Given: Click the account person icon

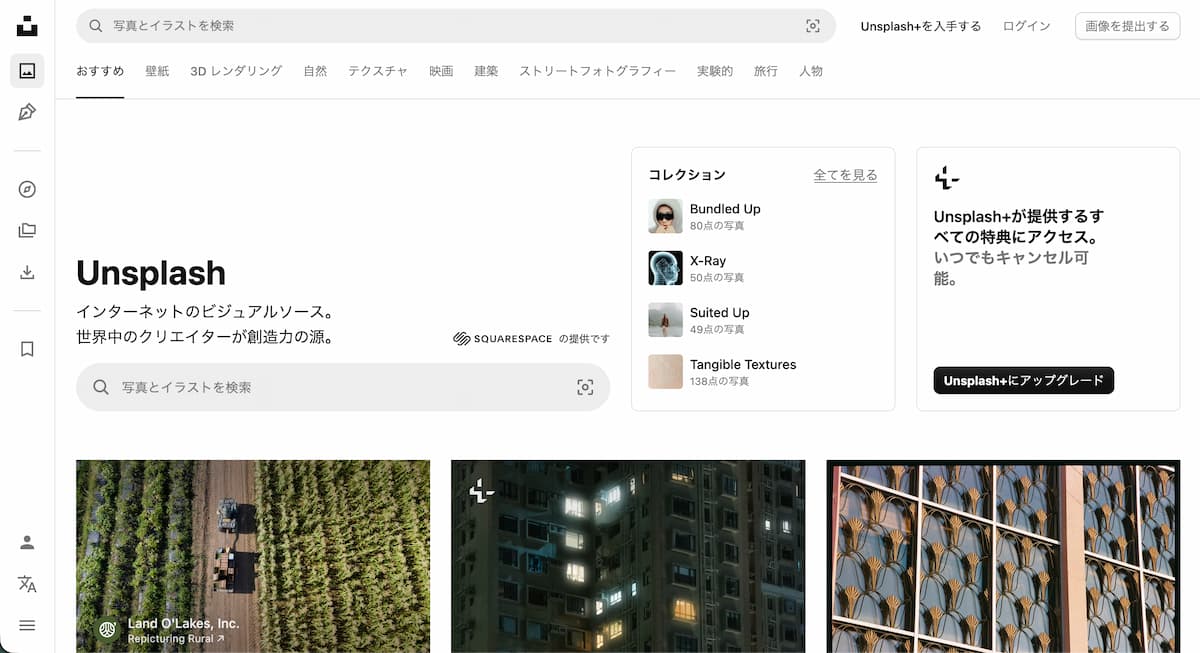Looking at the screenshot, I should (27, 542).
